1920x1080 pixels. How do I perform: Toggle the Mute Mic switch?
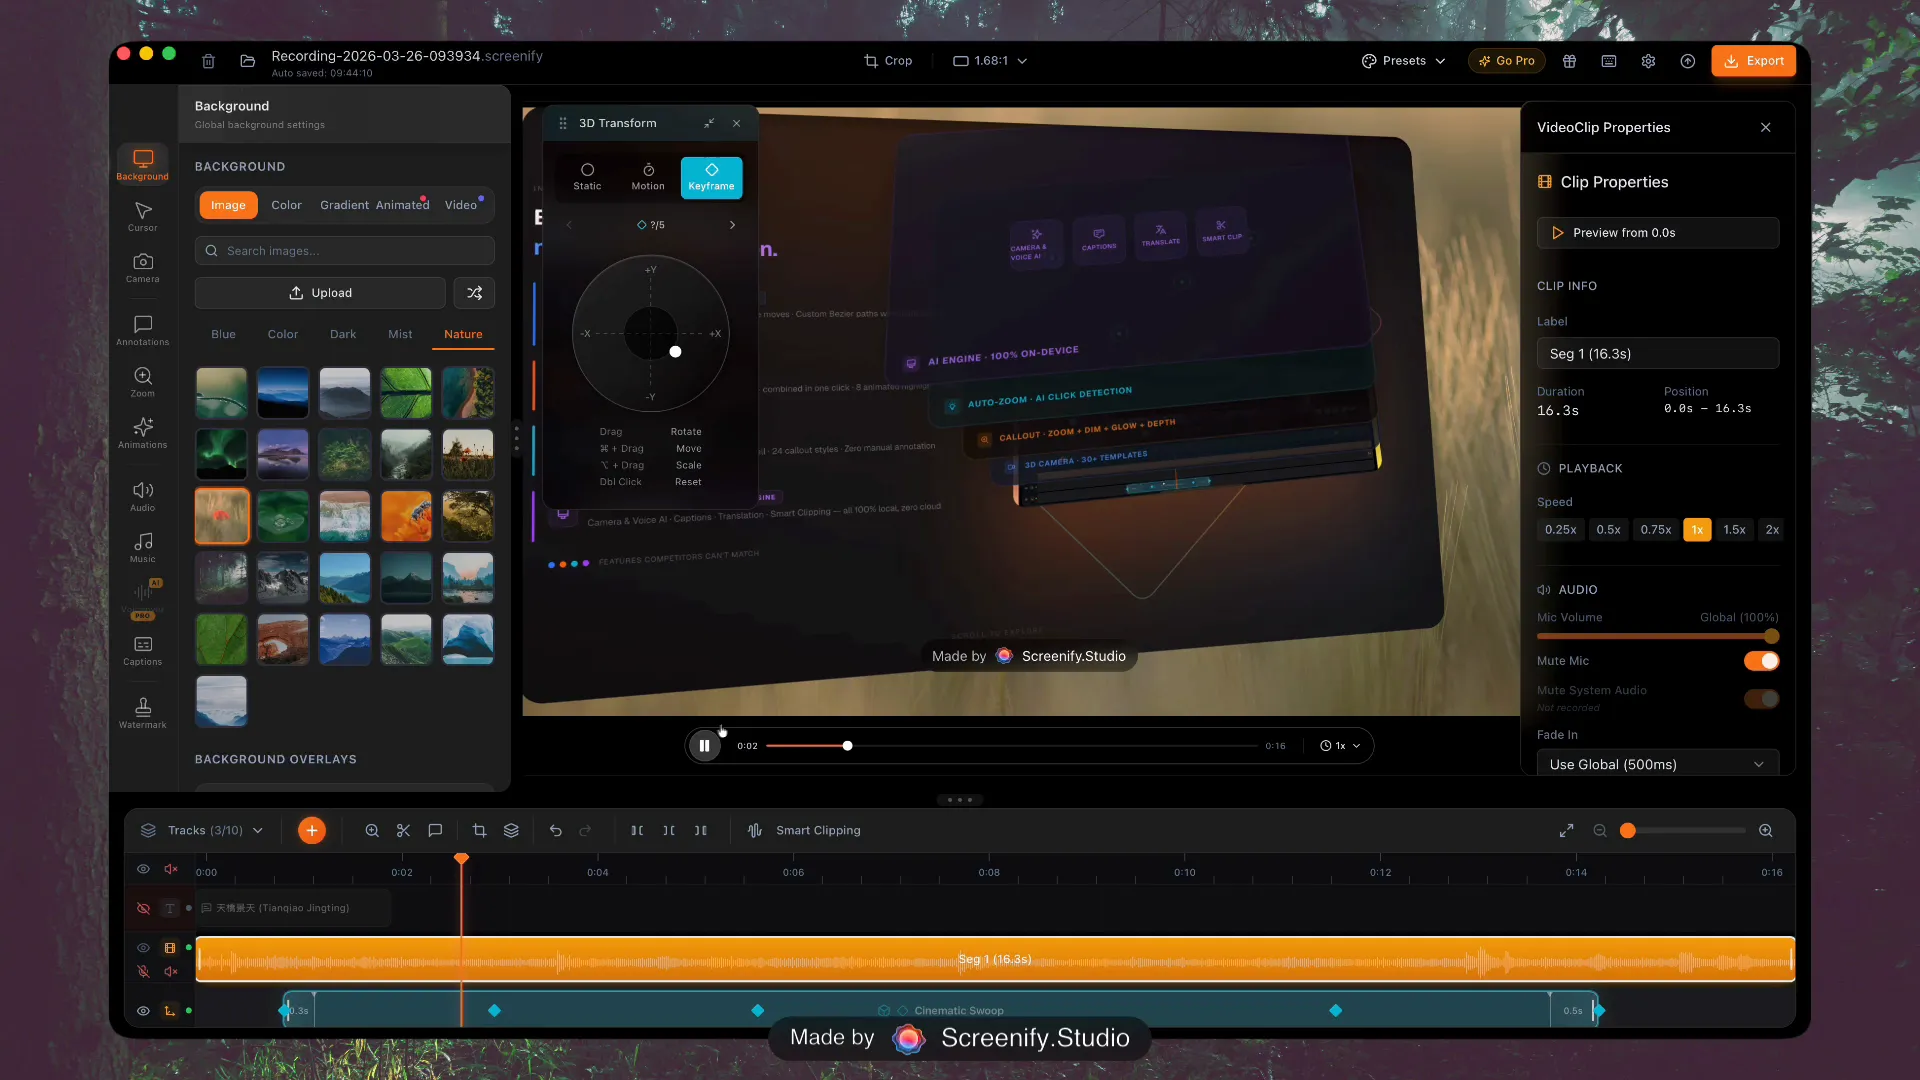(1761, 661)
